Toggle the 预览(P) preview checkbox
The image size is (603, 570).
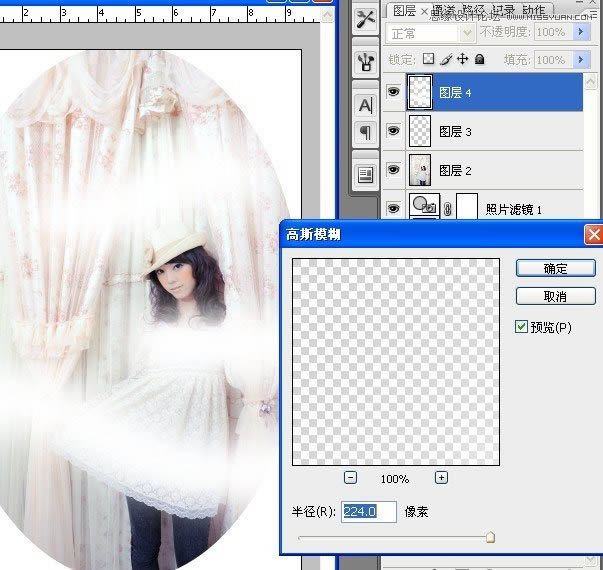[521, 327]
